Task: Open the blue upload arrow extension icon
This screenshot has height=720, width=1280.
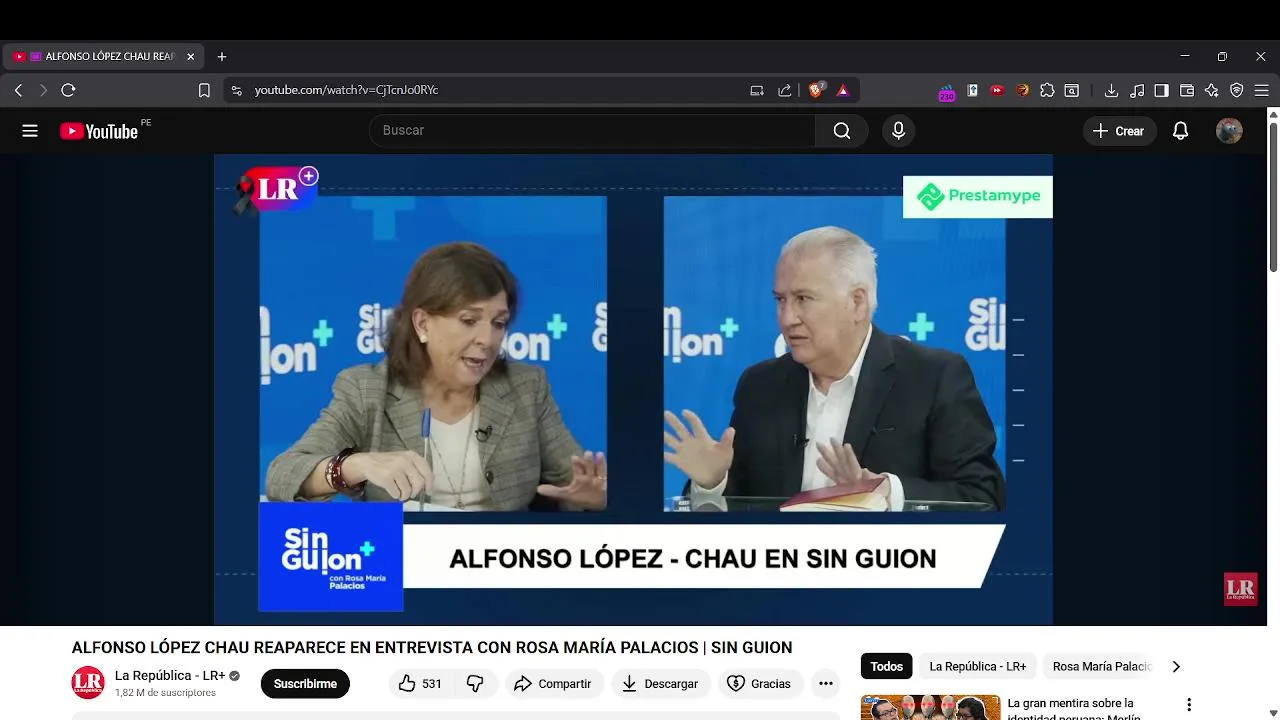Action: [x=972, y=90]
